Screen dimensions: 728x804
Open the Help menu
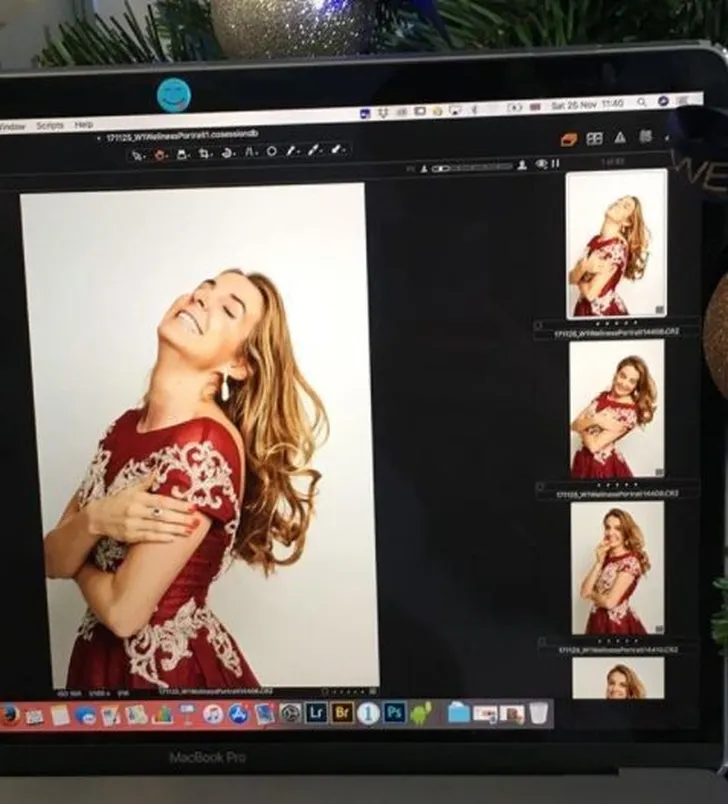[84, 125]
